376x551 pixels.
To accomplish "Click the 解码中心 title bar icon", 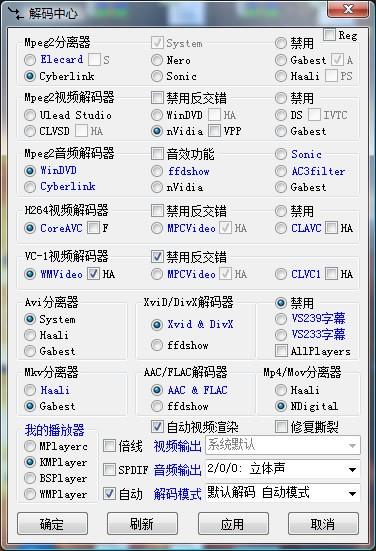I will 16,13.
